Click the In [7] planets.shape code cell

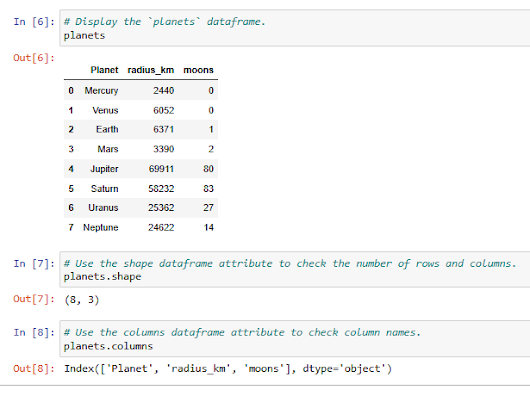[x=295, y=270]
